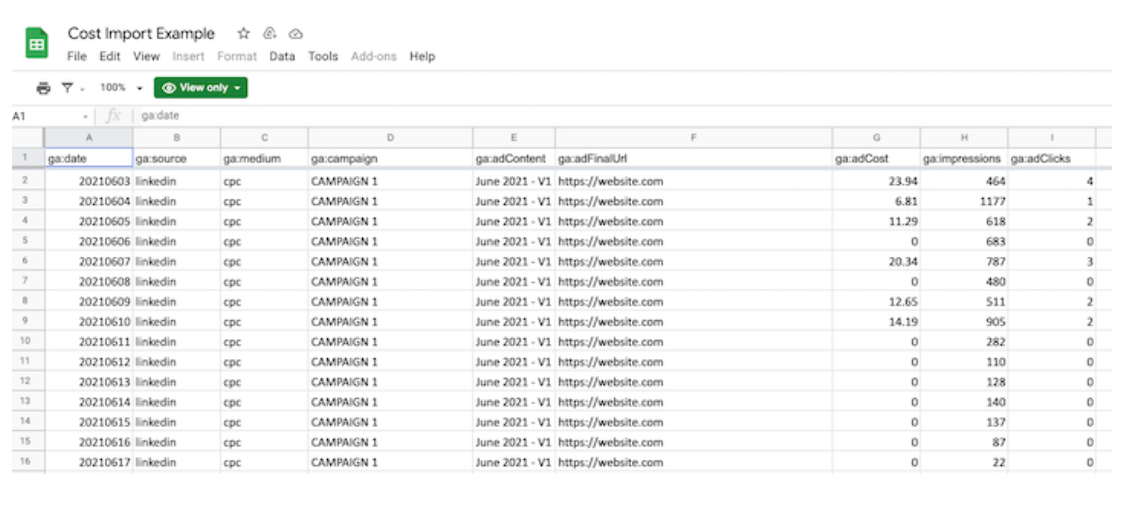Click the move to Drive folder icon
The width and height of the screenshot is (1145, 508).
[x=269, y=34]
